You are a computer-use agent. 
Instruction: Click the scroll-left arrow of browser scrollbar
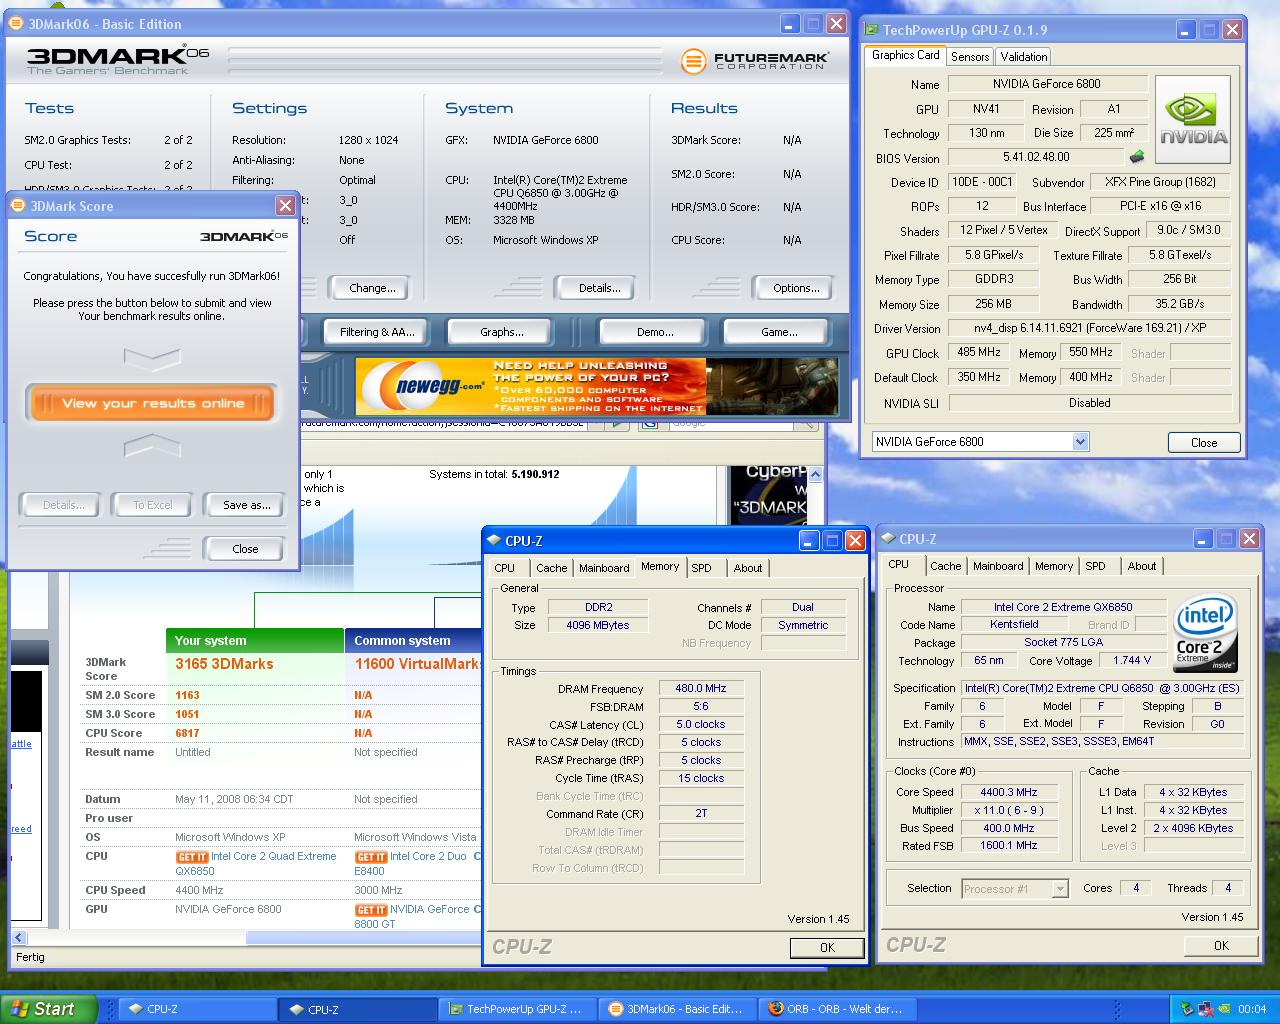(19, 938)
